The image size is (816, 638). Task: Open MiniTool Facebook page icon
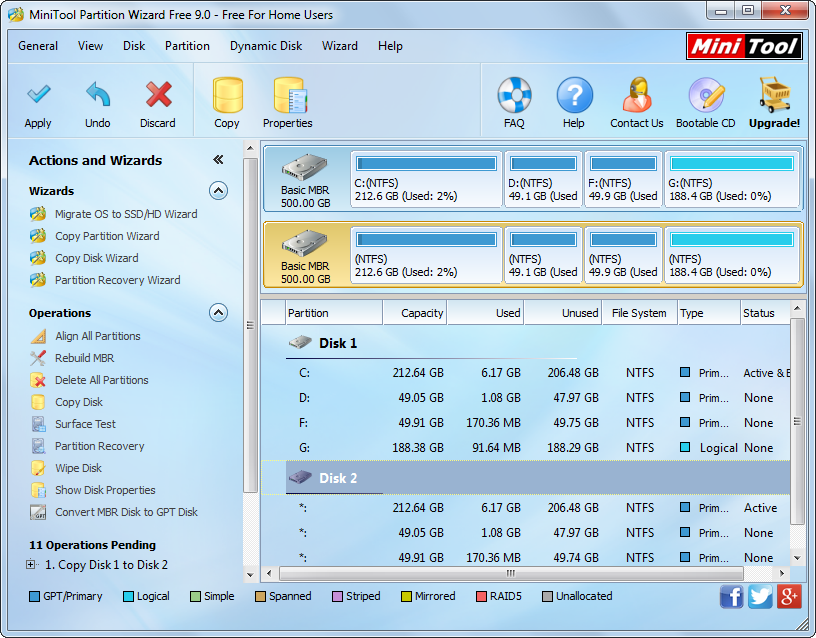[x=732, y=596]
